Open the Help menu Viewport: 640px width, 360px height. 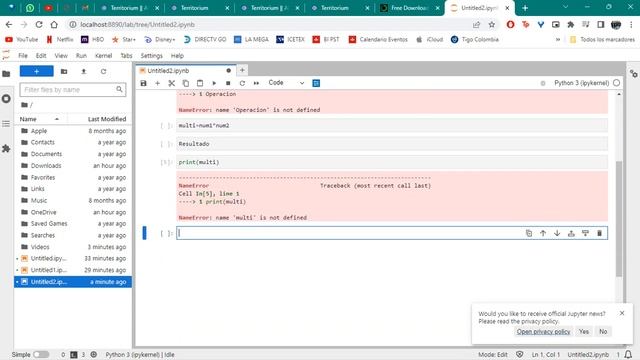tap(177, 56)
